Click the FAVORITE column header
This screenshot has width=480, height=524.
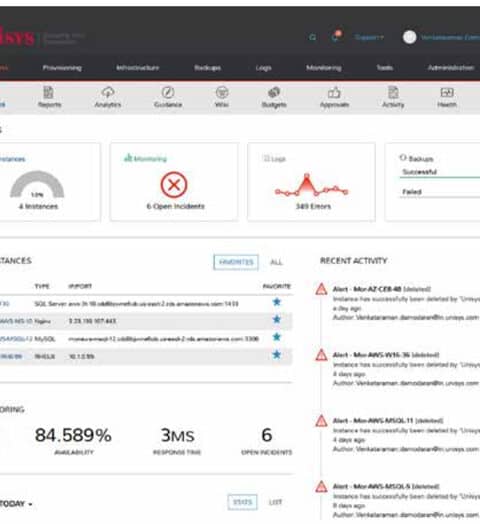(276, 286)
